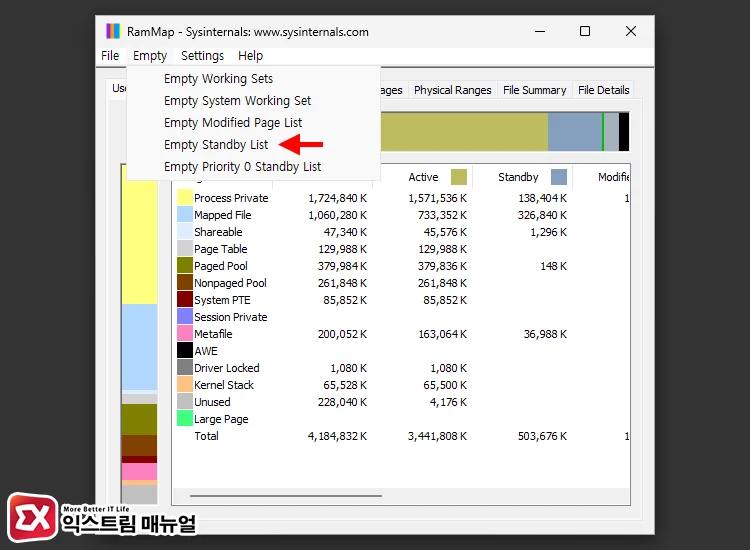
Task: Click the Kernel Stack orange swatch
Action: [x=185, y=385]
